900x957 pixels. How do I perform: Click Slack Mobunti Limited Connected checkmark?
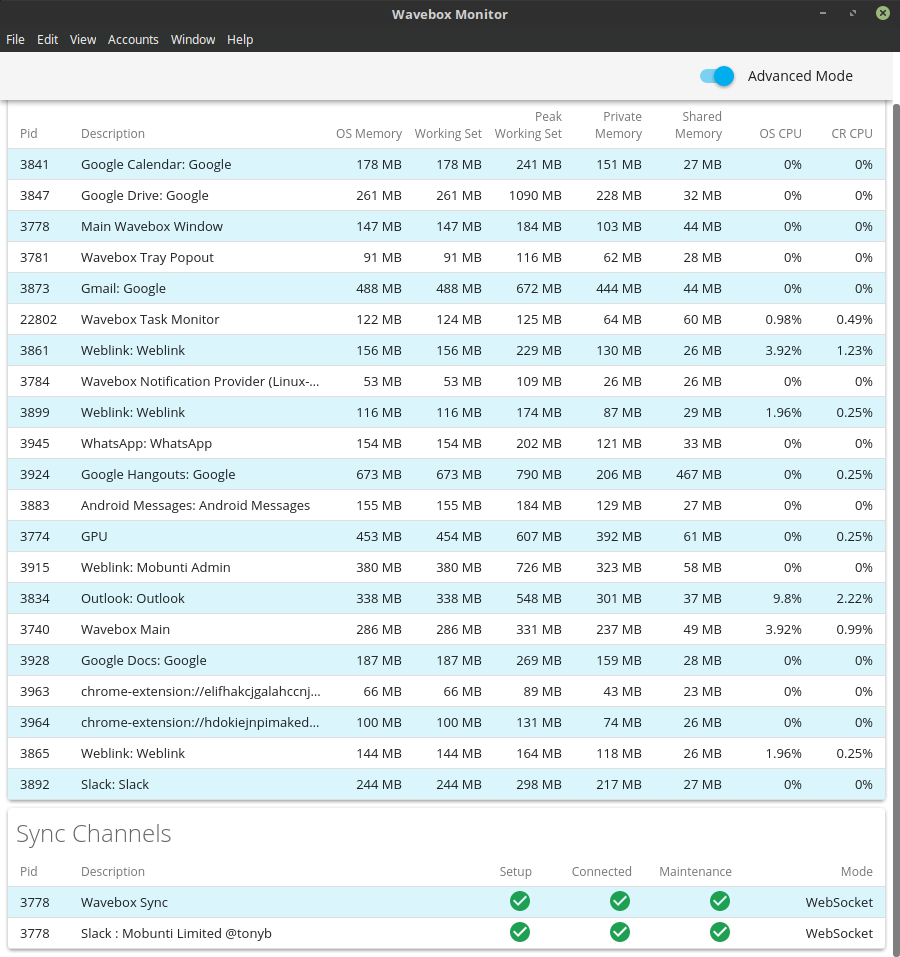pyautogui.click(x=620, y=933)
